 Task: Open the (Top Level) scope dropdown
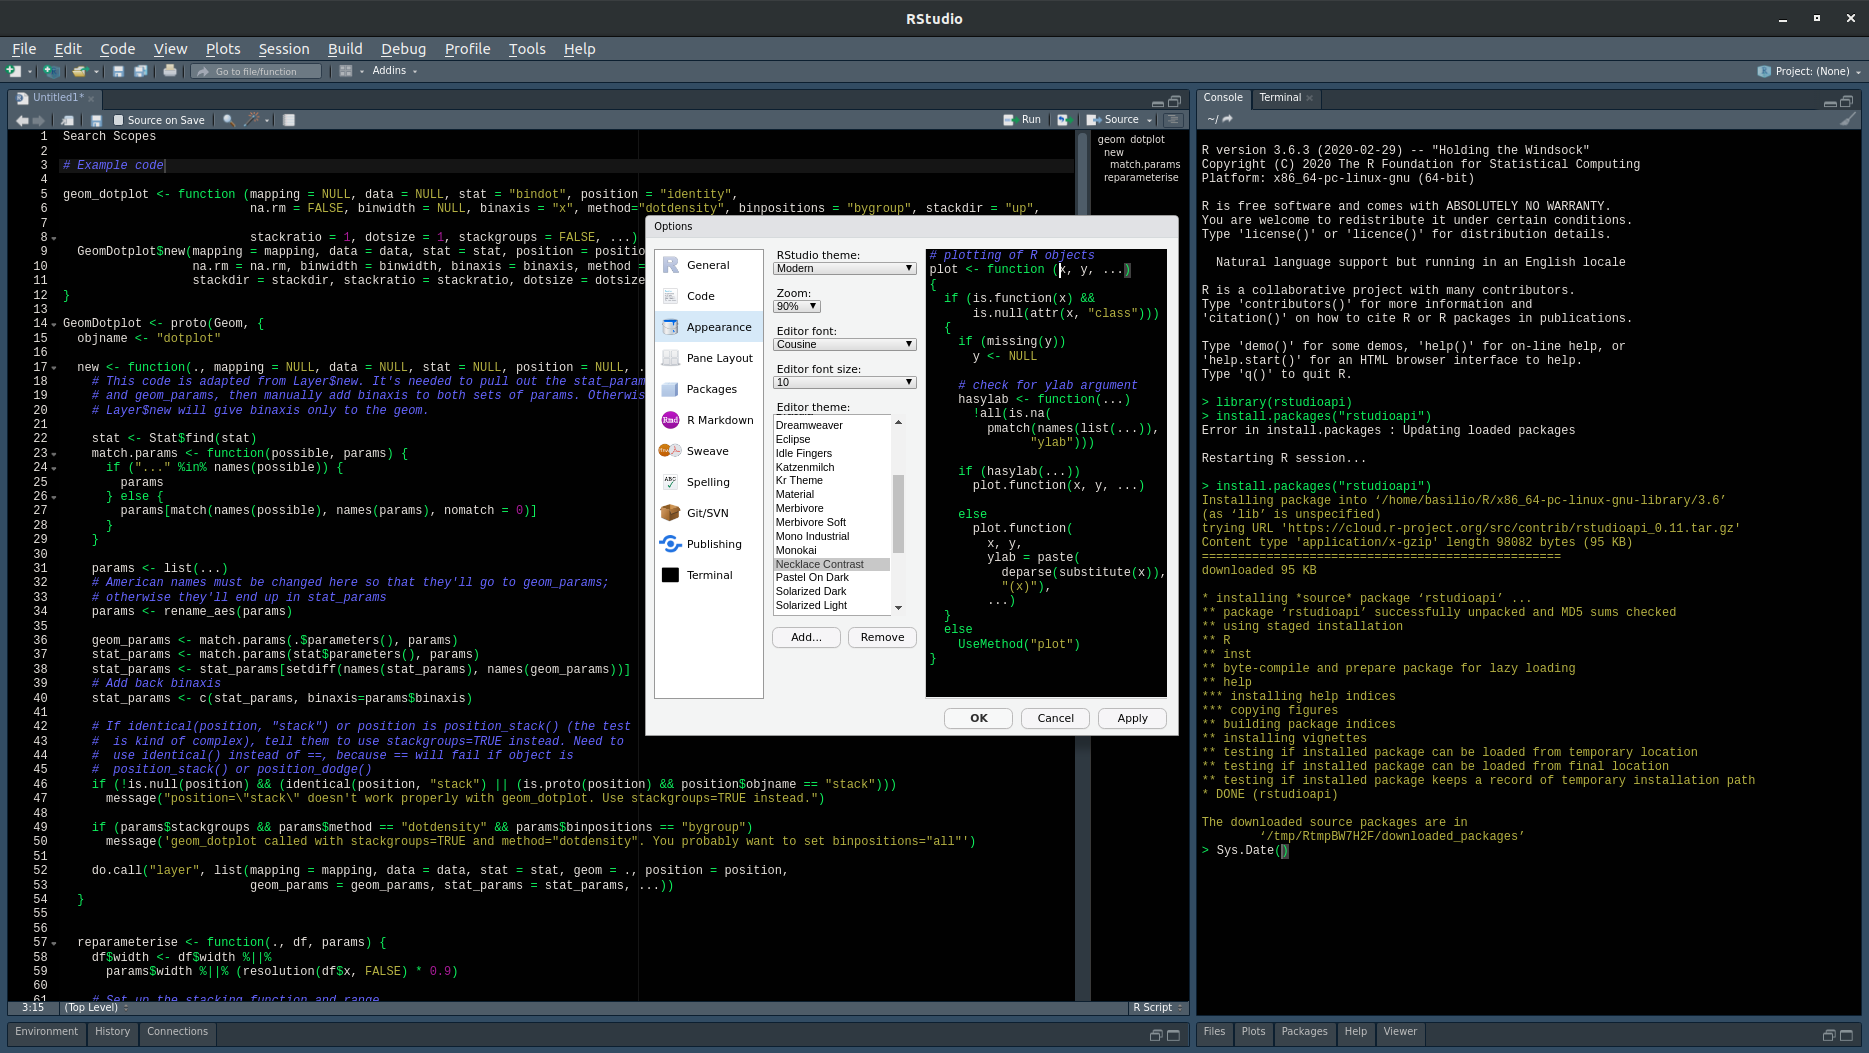tap(96, 1007)
